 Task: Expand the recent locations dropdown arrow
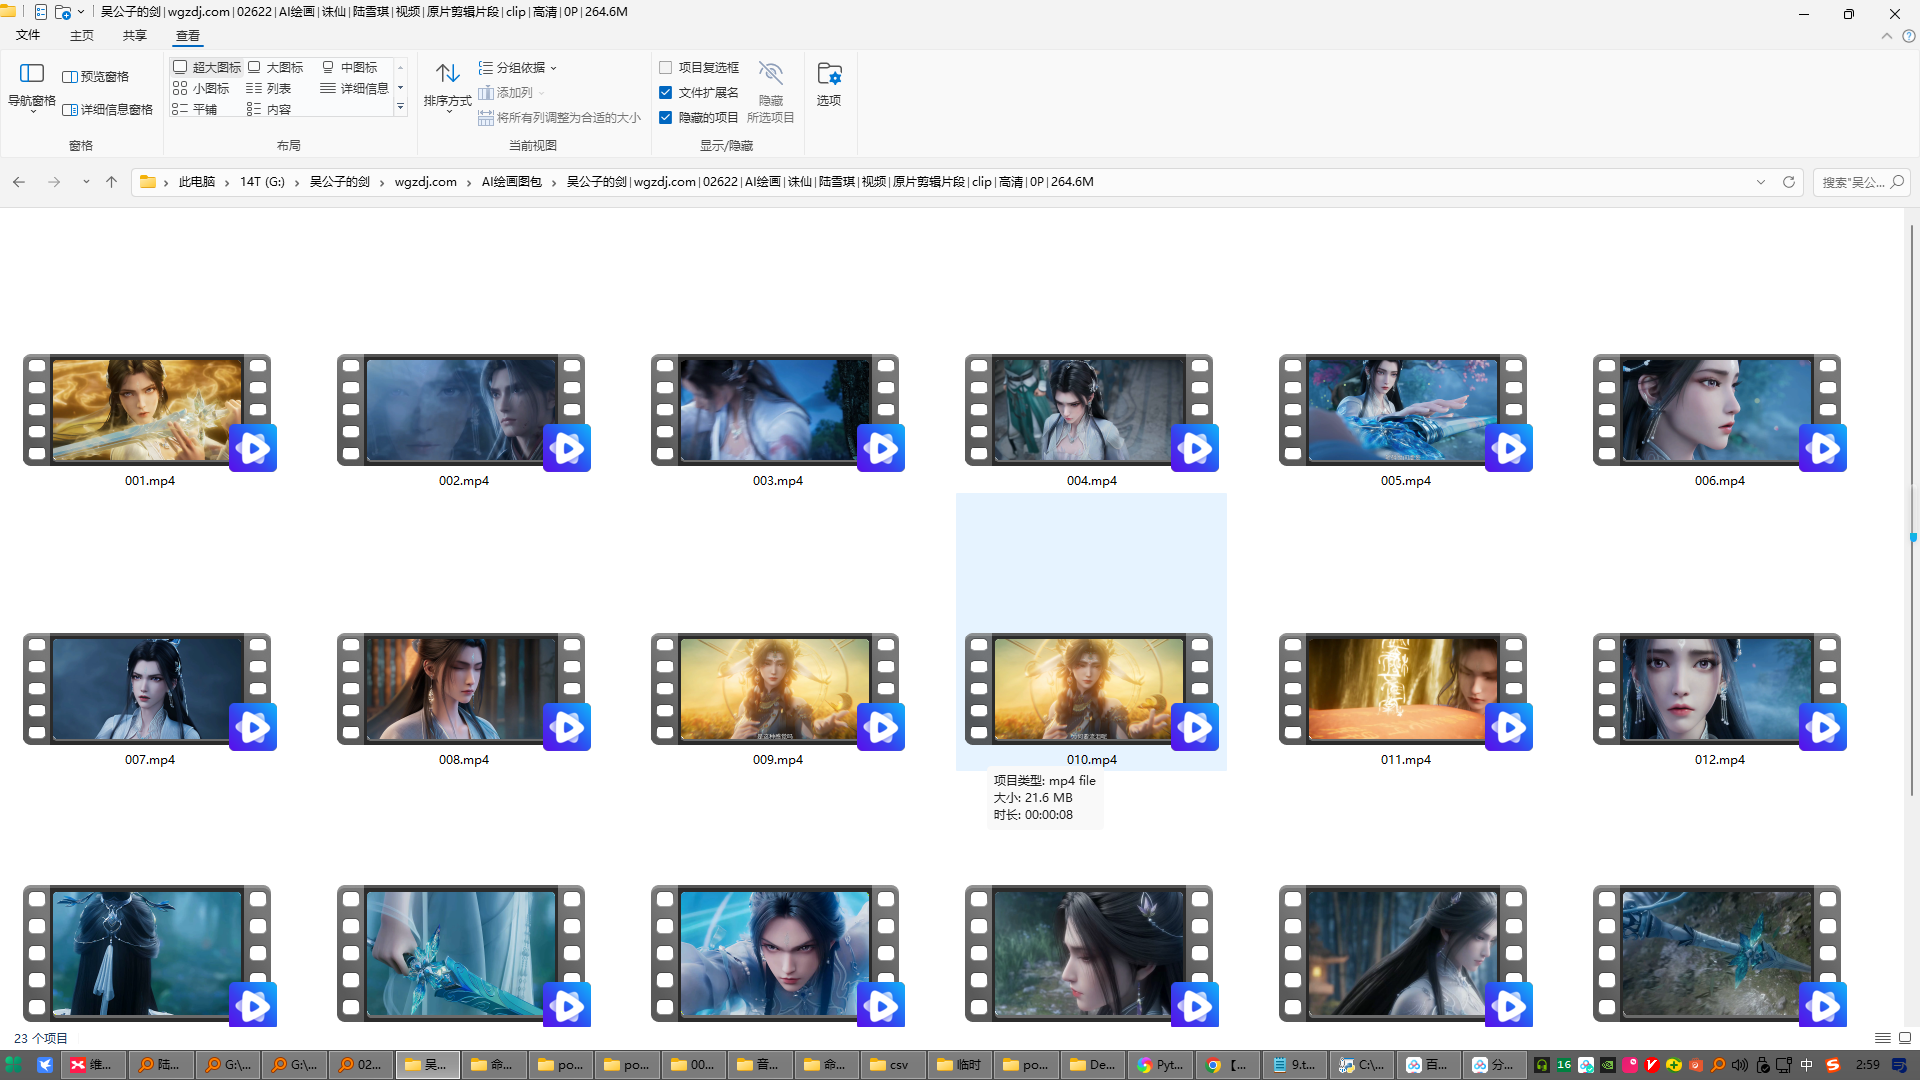point(86,182)
